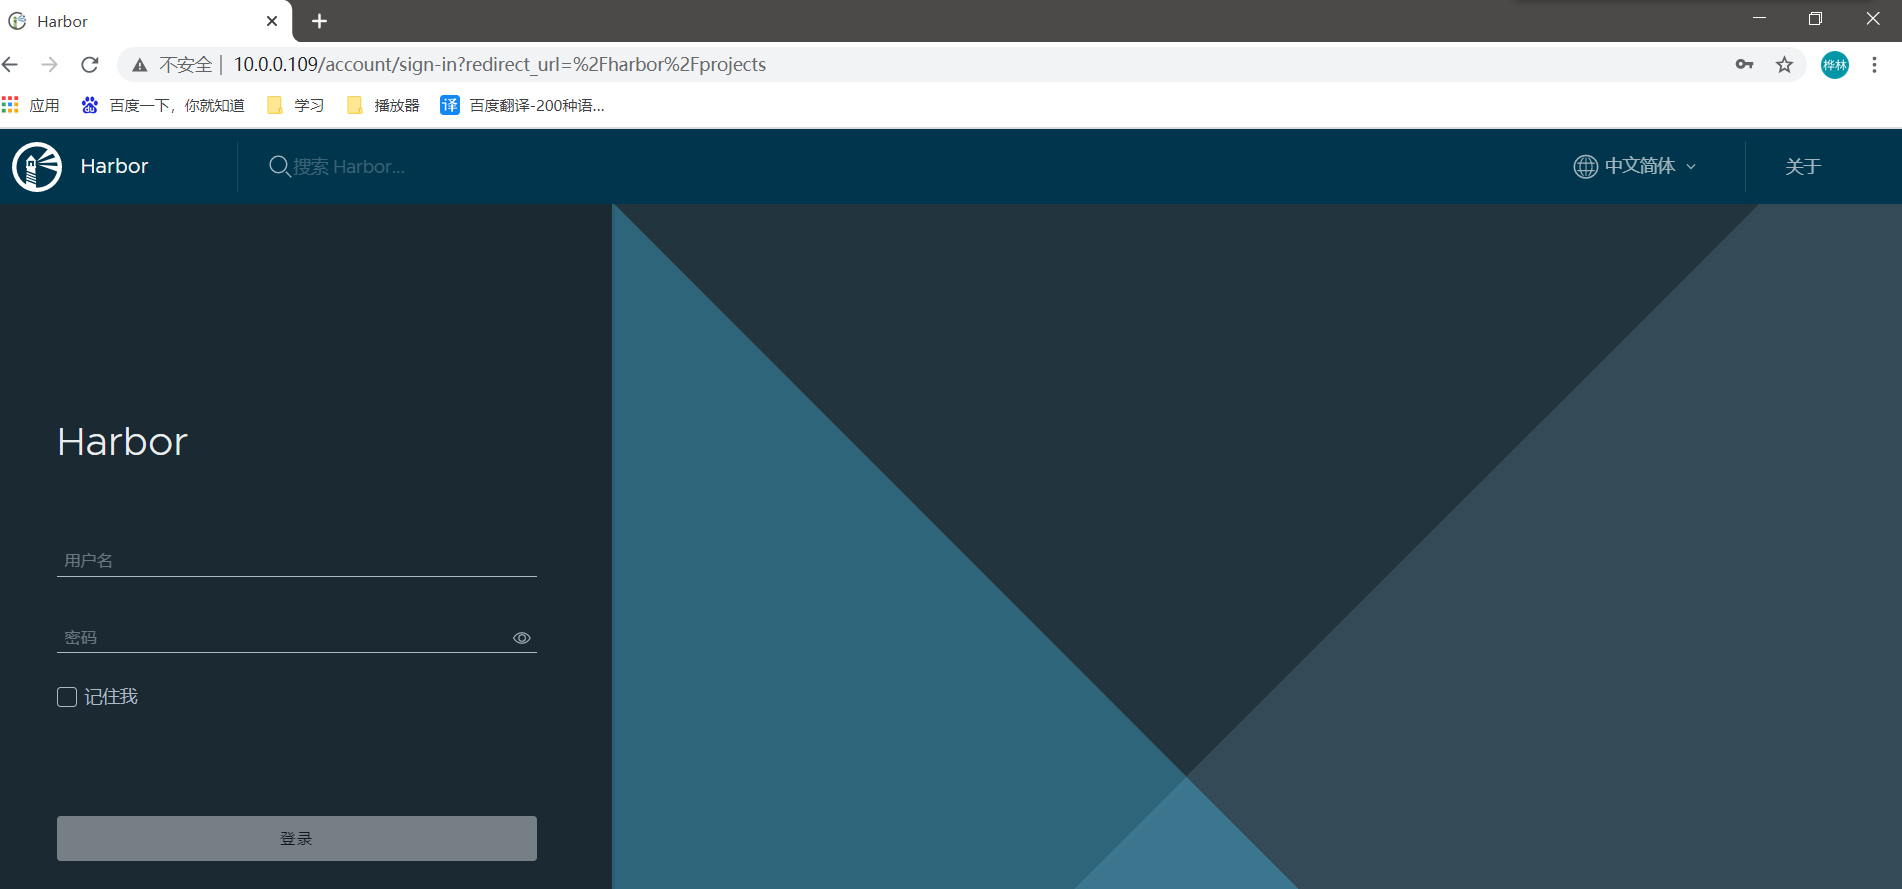The image size is (1902, 889).
Task: Toggle password visibility eye icon
Action: tap(522, 638)
